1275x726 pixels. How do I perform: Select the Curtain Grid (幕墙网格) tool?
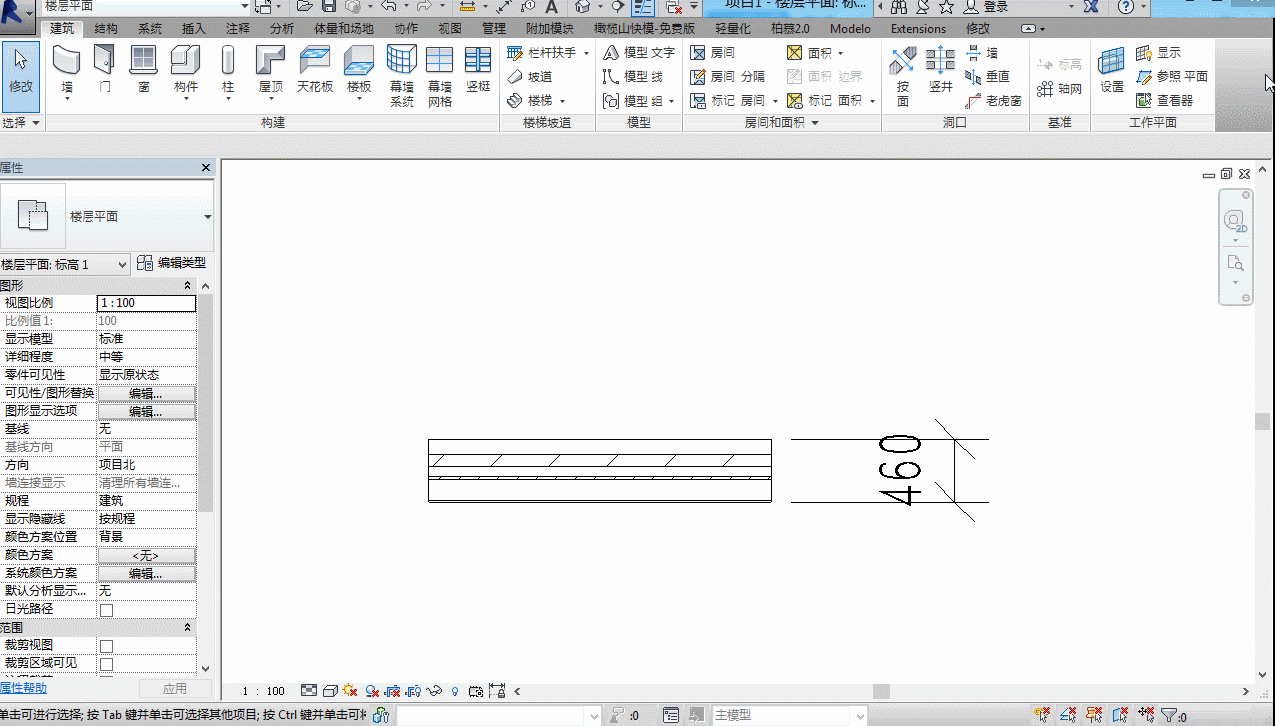(x=440, y=75)
